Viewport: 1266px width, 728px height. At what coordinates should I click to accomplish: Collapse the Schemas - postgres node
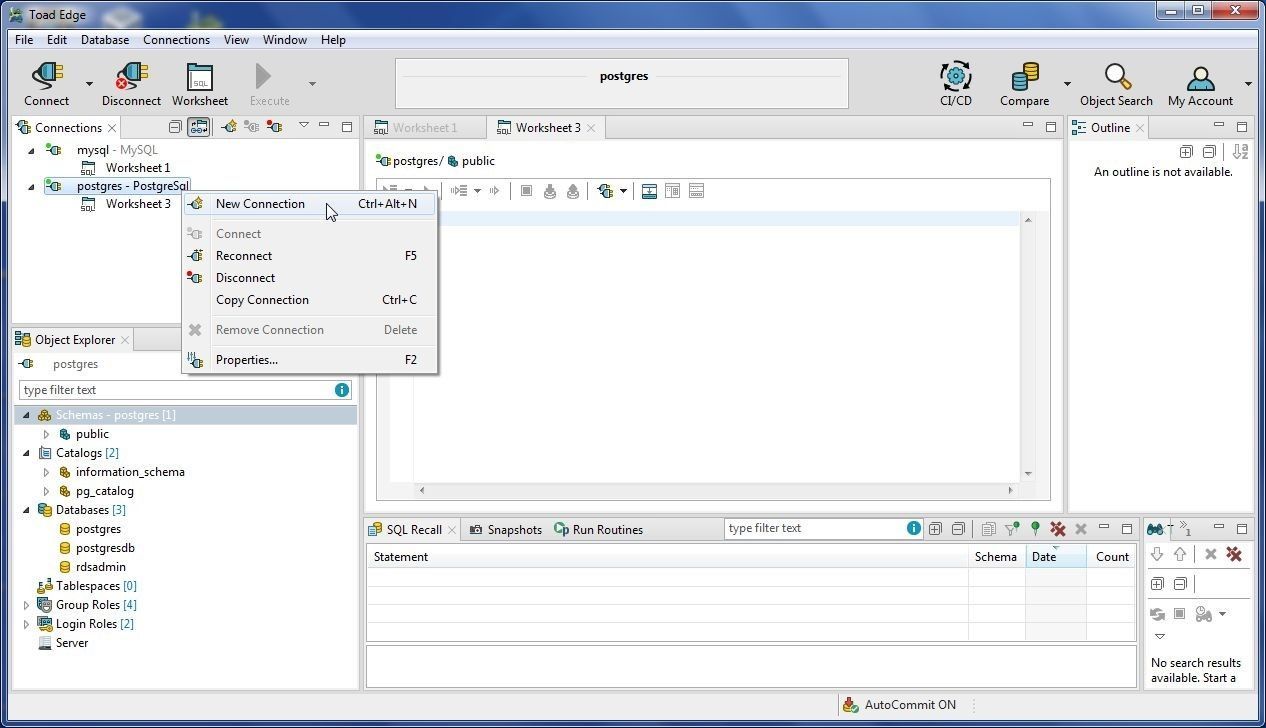point(27,415)
